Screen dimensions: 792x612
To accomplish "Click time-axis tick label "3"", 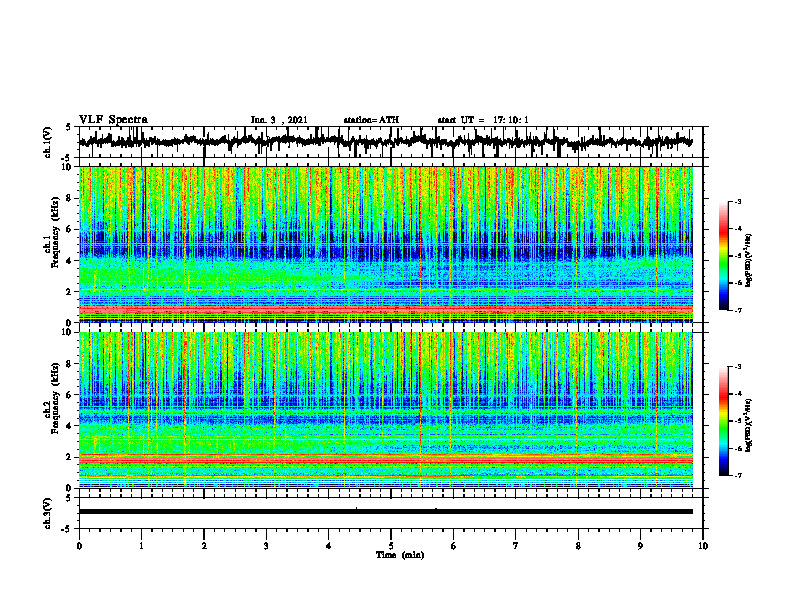I will click(266, 546).
